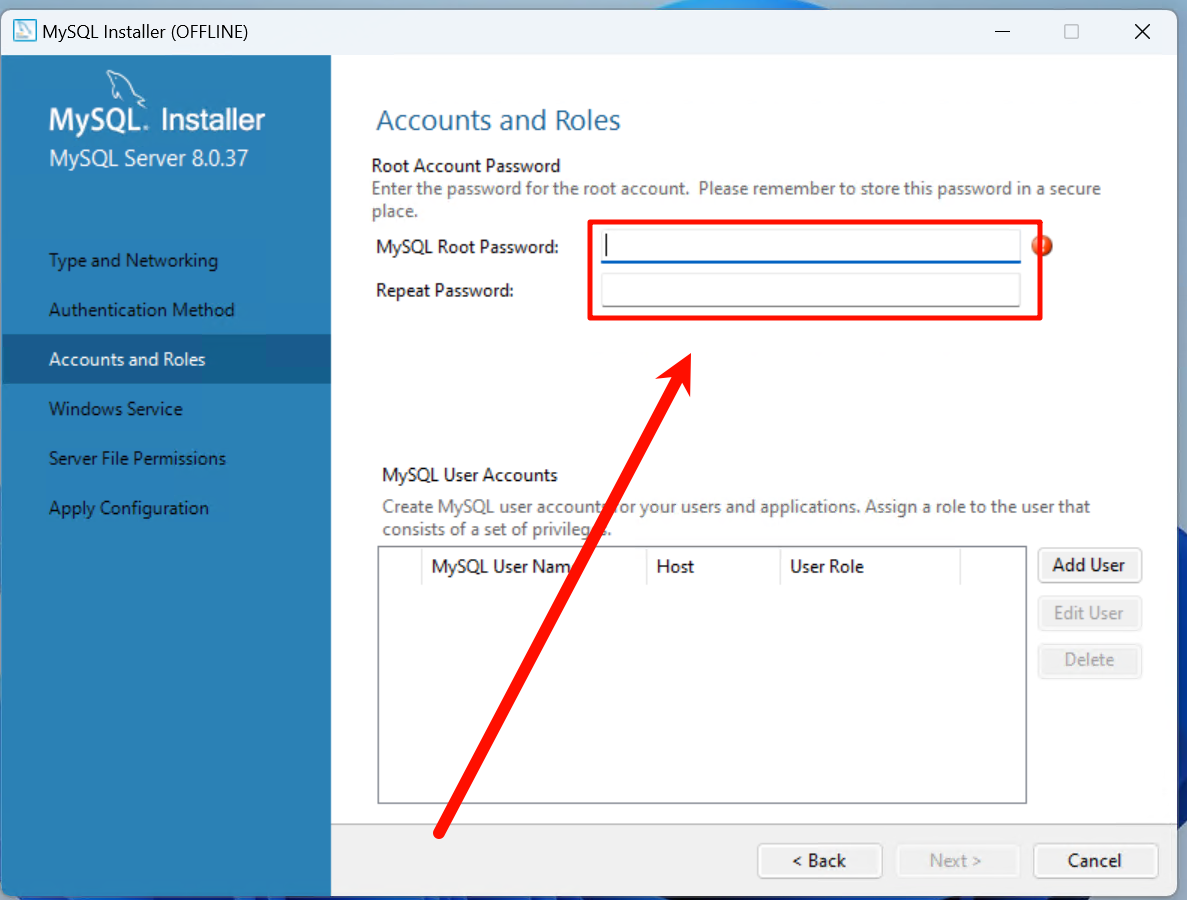Image resolution: width=1187 pixels, height=900 pixels.
Task: Click the MySQL User Accounts label
Action: [x=469, y=475]
